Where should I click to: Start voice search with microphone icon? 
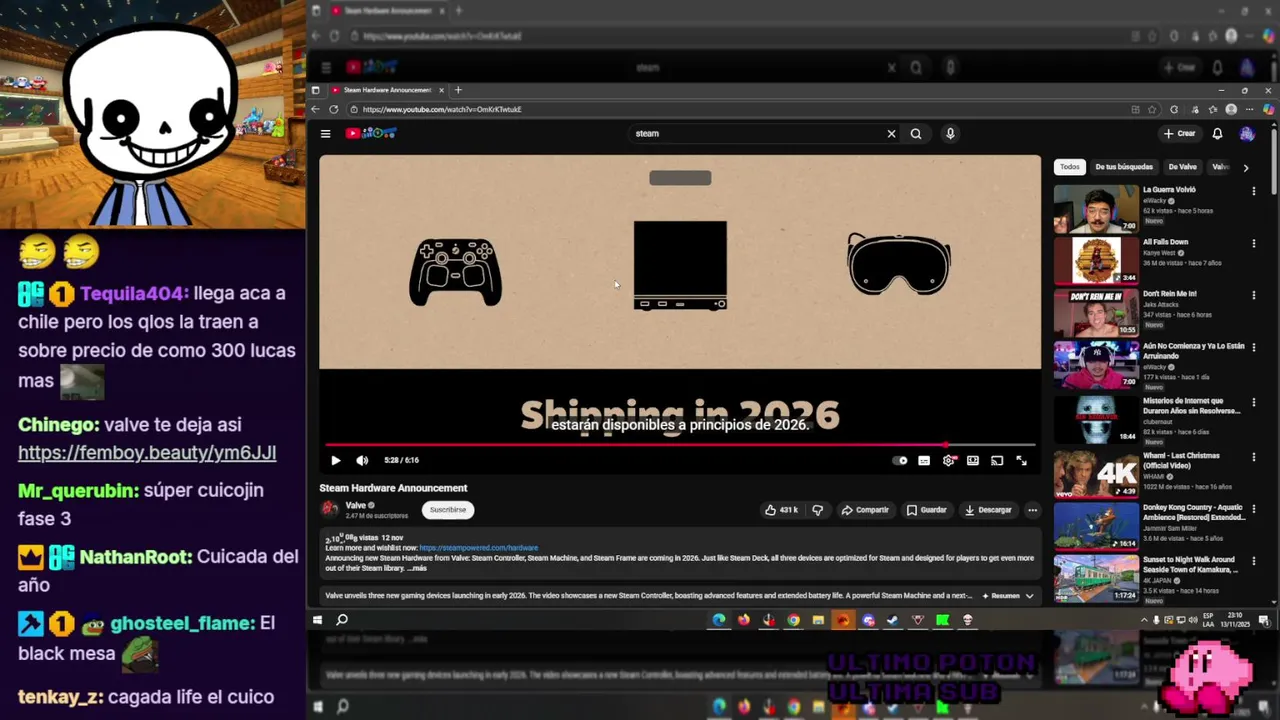(950, 133)
